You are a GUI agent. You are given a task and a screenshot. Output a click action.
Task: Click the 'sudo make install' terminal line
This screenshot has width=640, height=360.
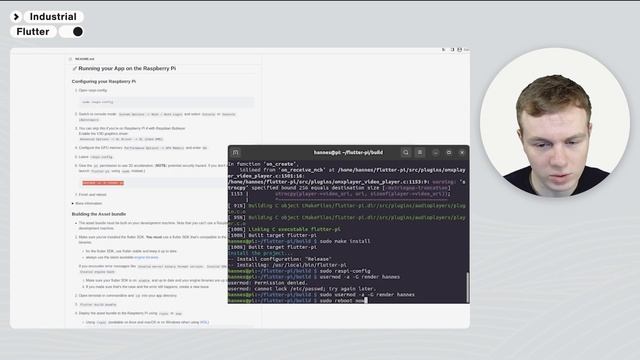pos(299,241)
